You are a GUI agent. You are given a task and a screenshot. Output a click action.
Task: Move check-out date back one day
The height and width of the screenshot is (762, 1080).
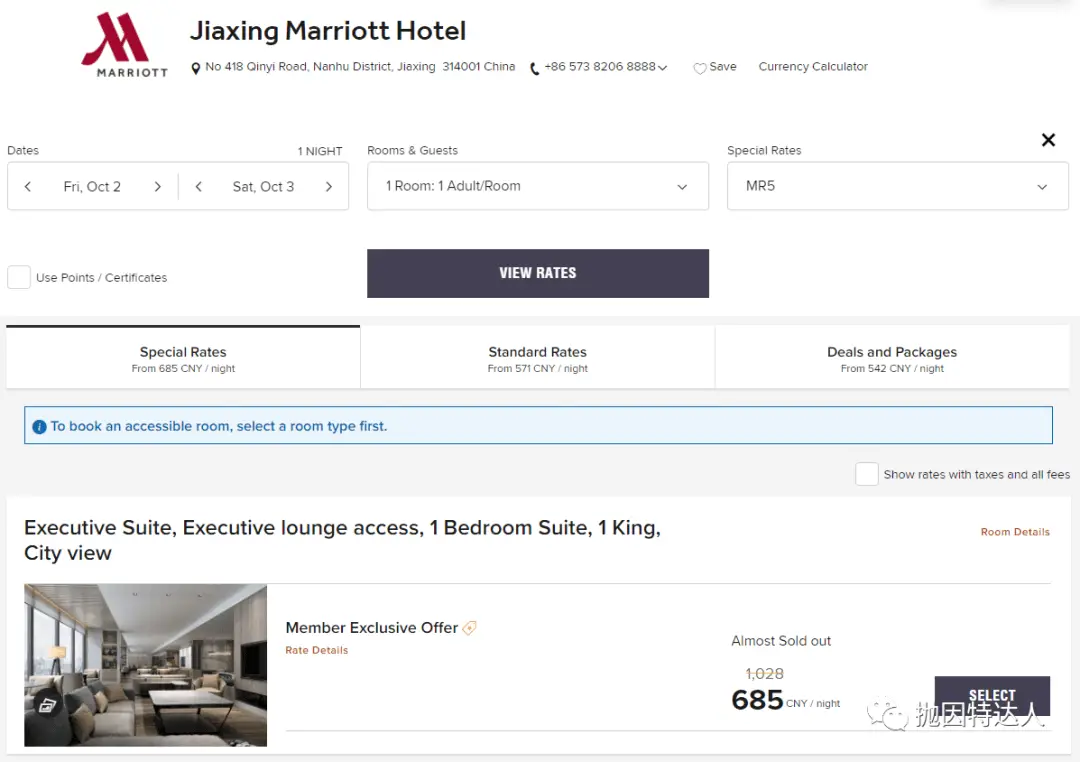(199, 187)
